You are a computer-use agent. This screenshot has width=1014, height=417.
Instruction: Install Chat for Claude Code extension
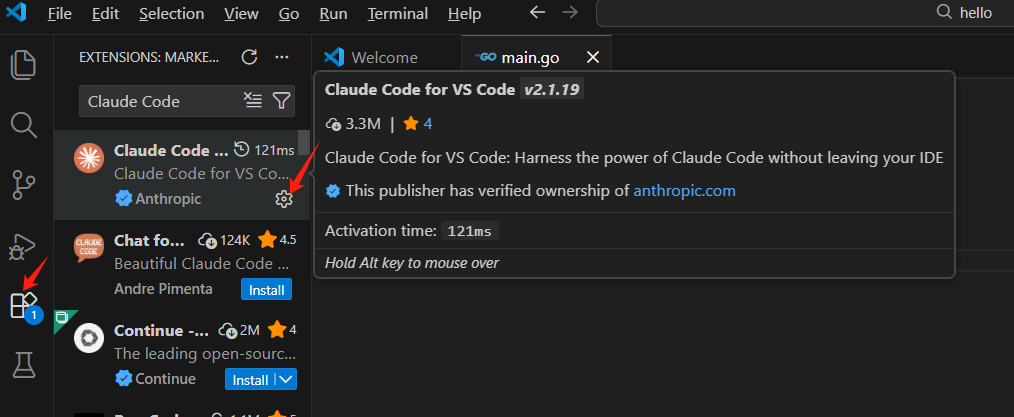tap(266, 290)
